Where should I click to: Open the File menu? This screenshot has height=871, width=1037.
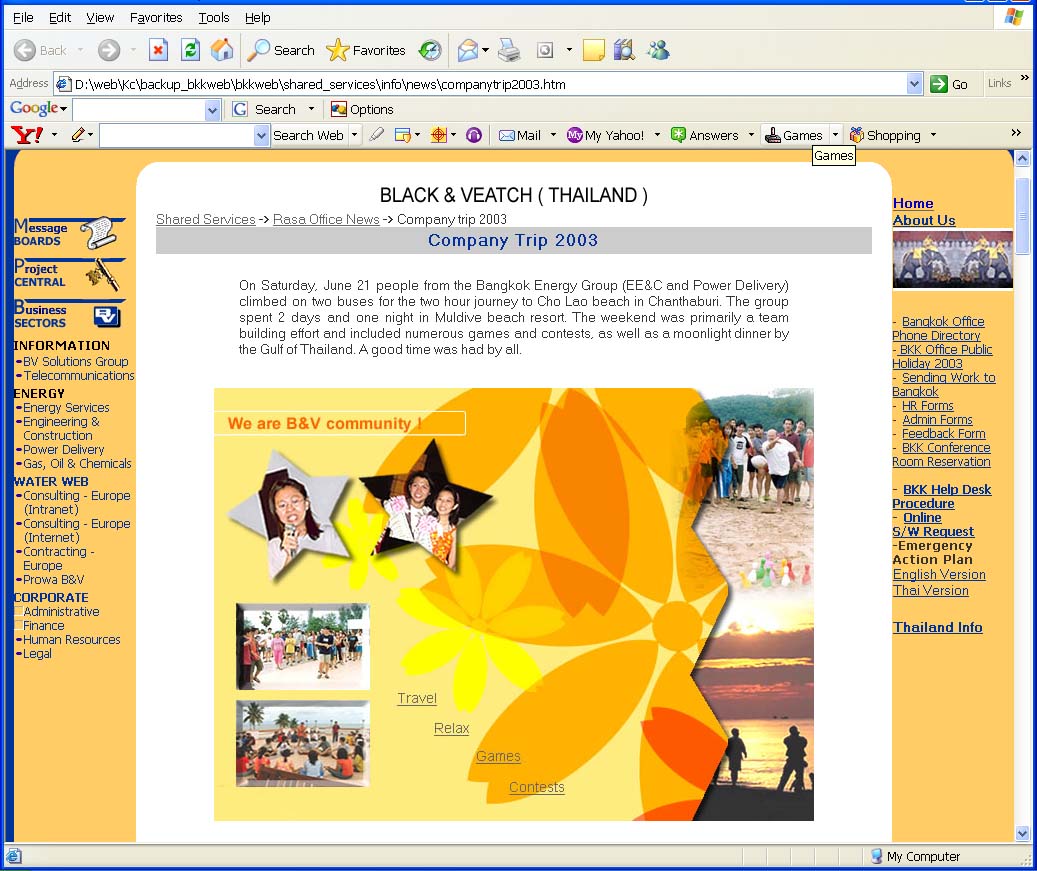[x=23, y=18]
